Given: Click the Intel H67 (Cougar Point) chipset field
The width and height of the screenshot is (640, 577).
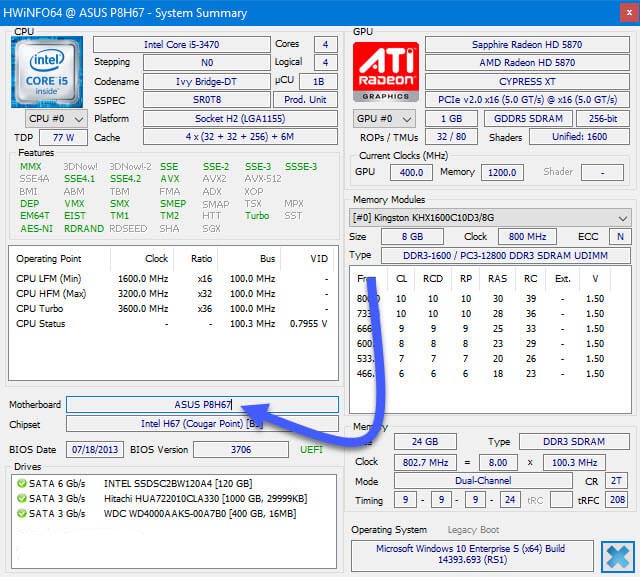Looking at the screenshot, I should (202, 424).
